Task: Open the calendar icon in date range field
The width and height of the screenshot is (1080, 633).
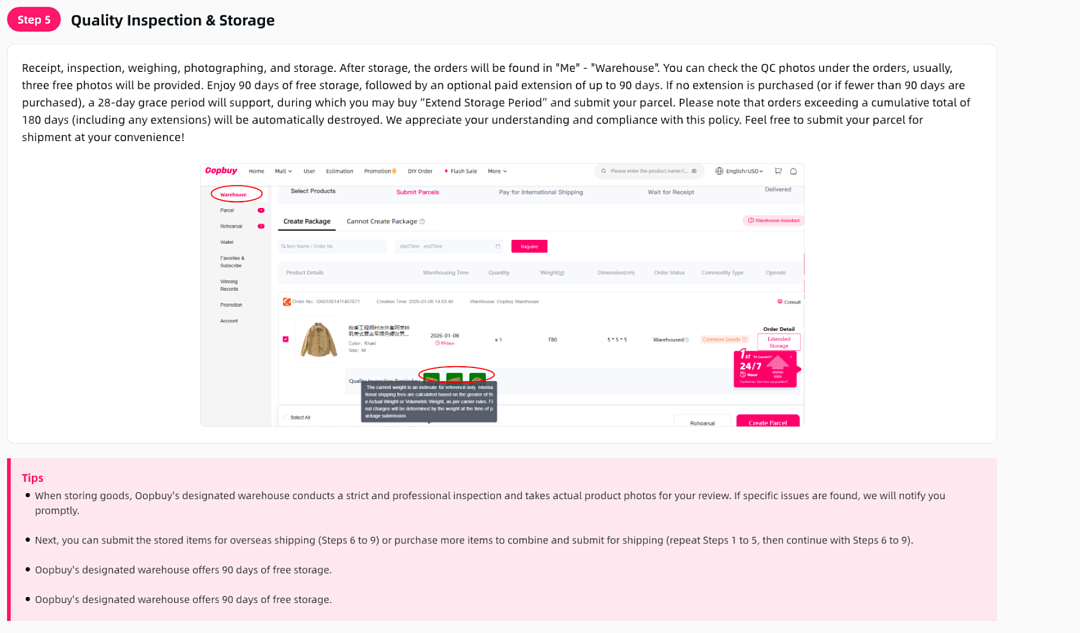Action: coord(498,246)
